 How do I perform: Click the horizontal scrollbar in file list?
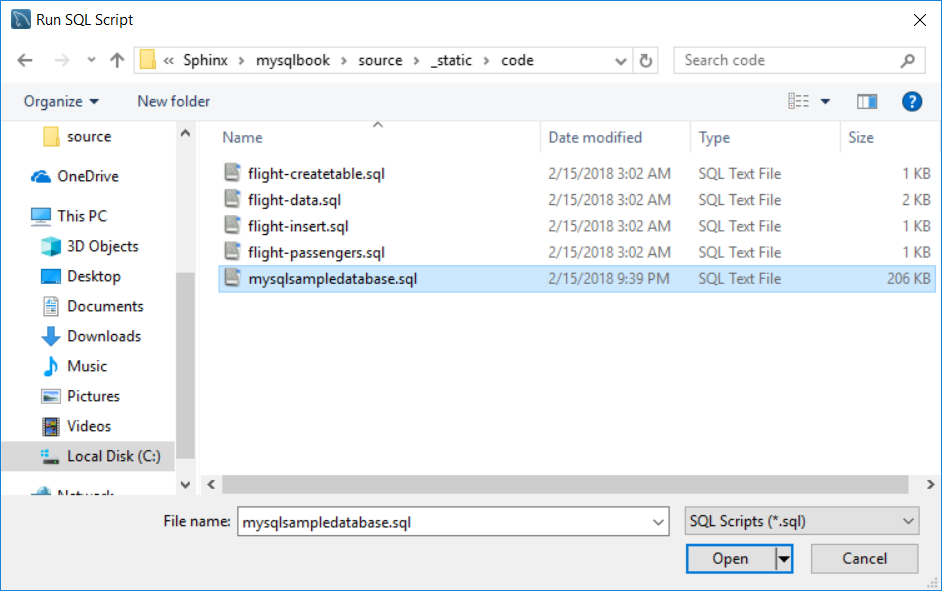[x=565, y=484]
